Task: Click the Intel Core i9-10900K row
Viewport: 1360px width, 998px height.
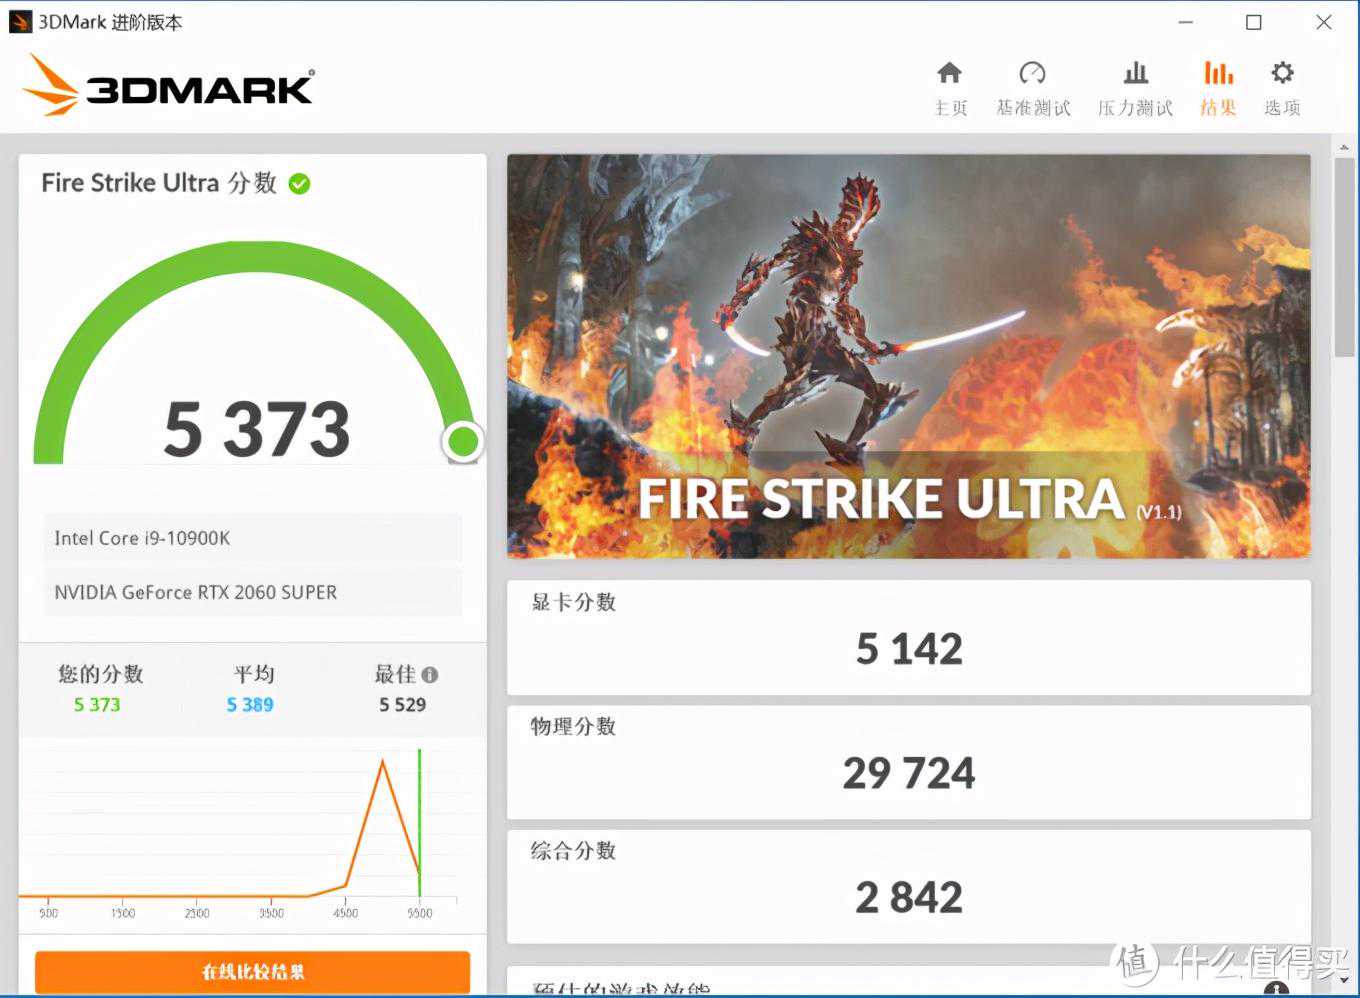Action: click(x=252, y=538)
